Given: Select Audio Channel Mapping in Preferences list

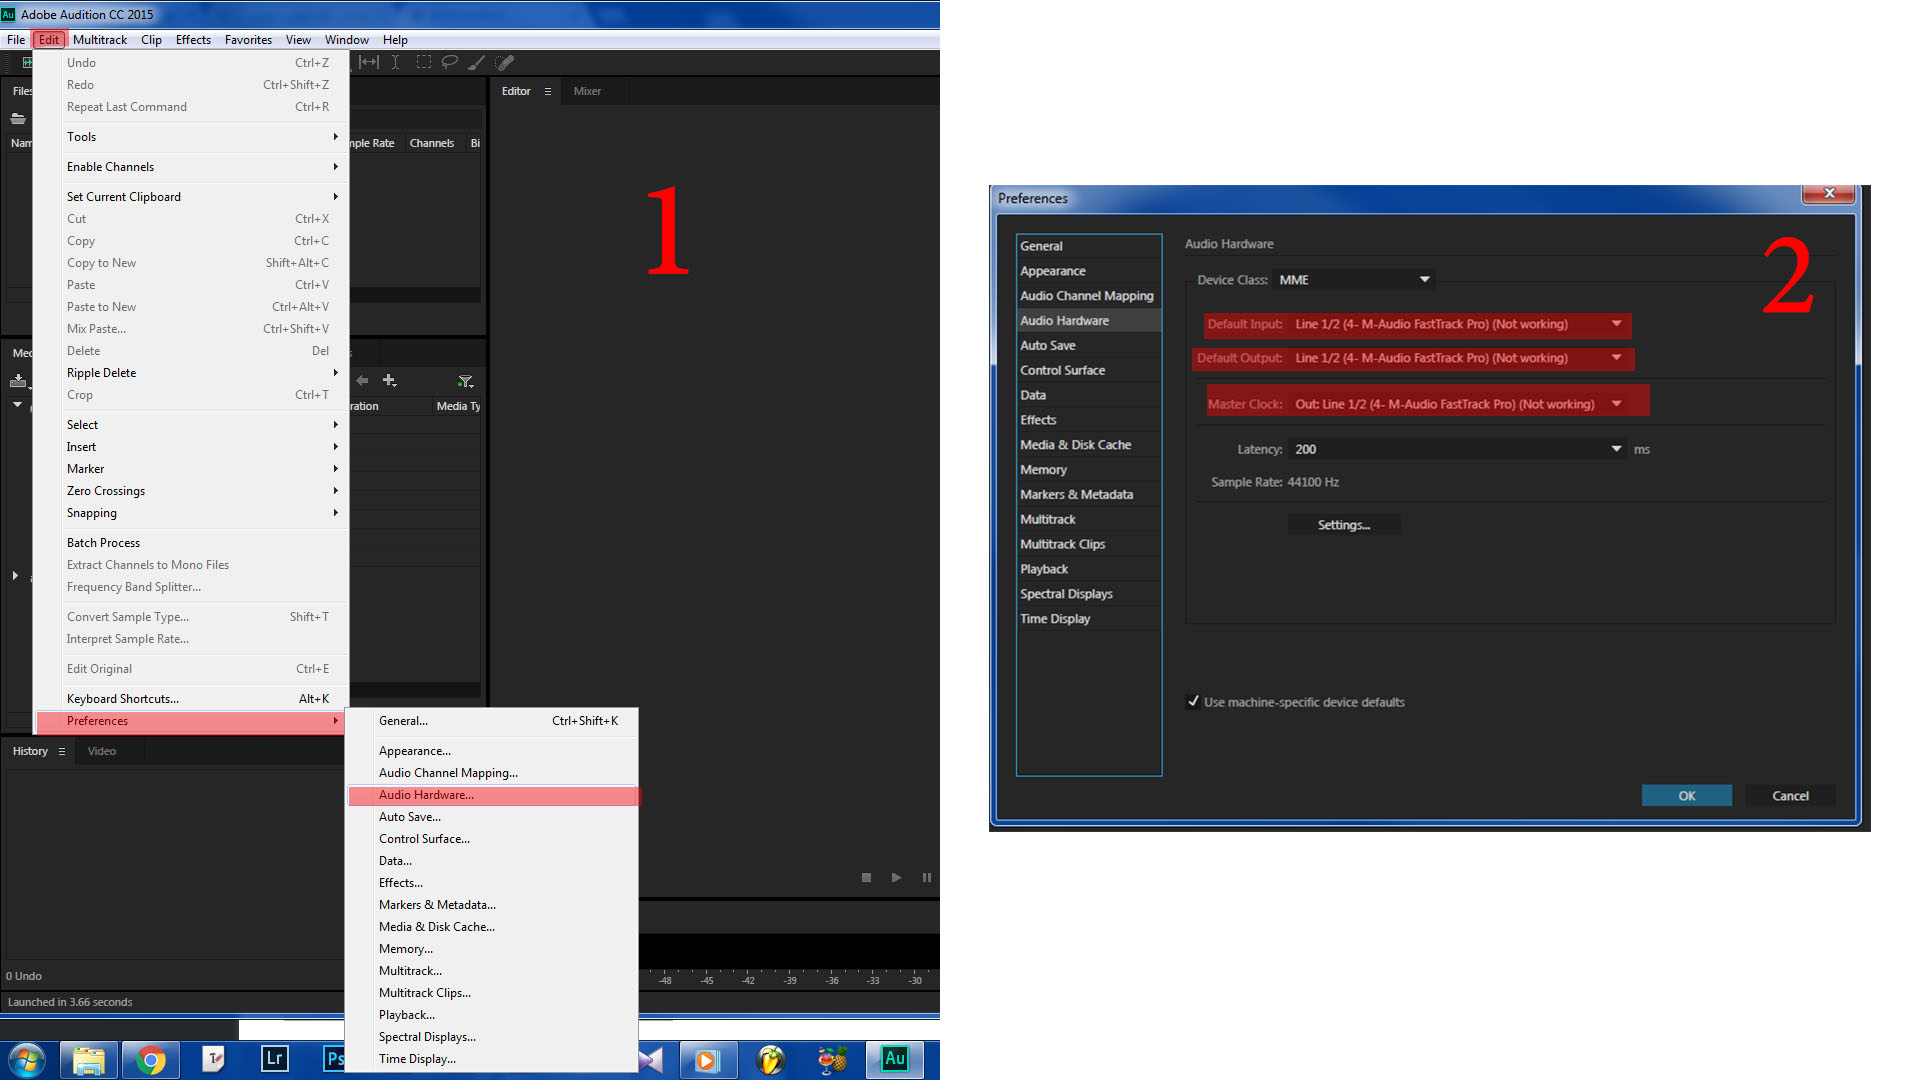Looking at the screenshot, I should [x=1088, y=296].
